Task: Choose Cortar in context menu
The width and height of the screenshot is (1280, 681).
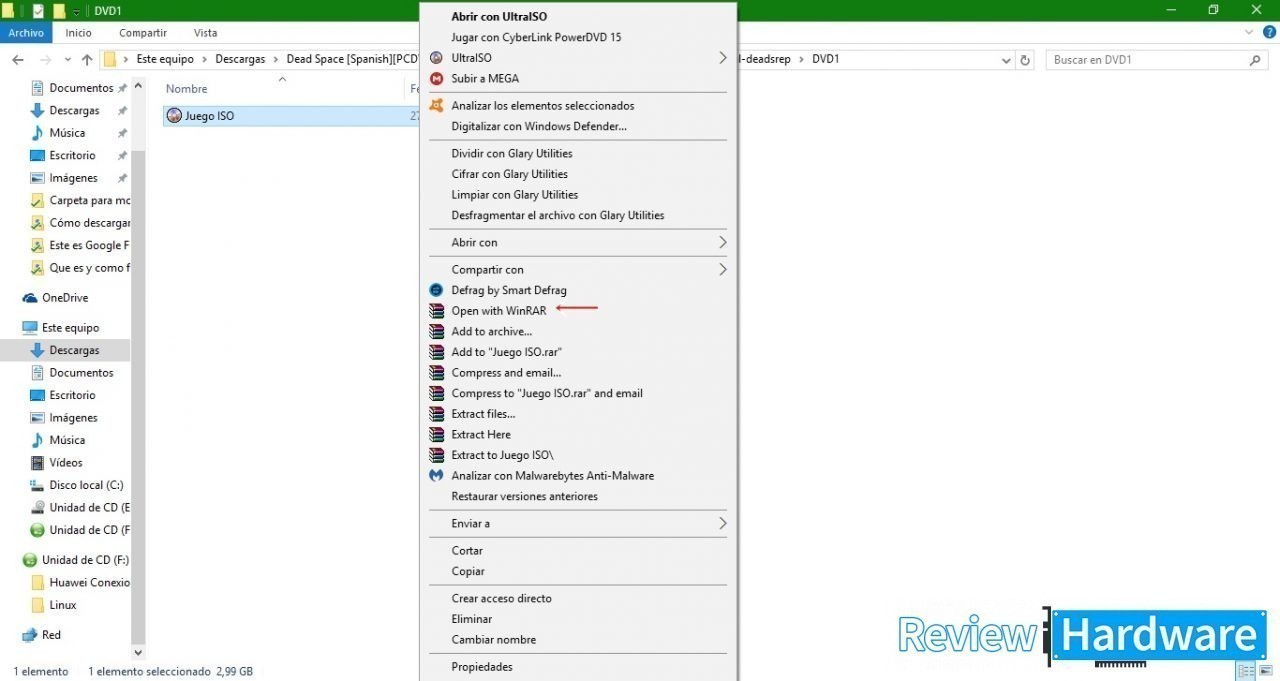Action: (467, 550)
